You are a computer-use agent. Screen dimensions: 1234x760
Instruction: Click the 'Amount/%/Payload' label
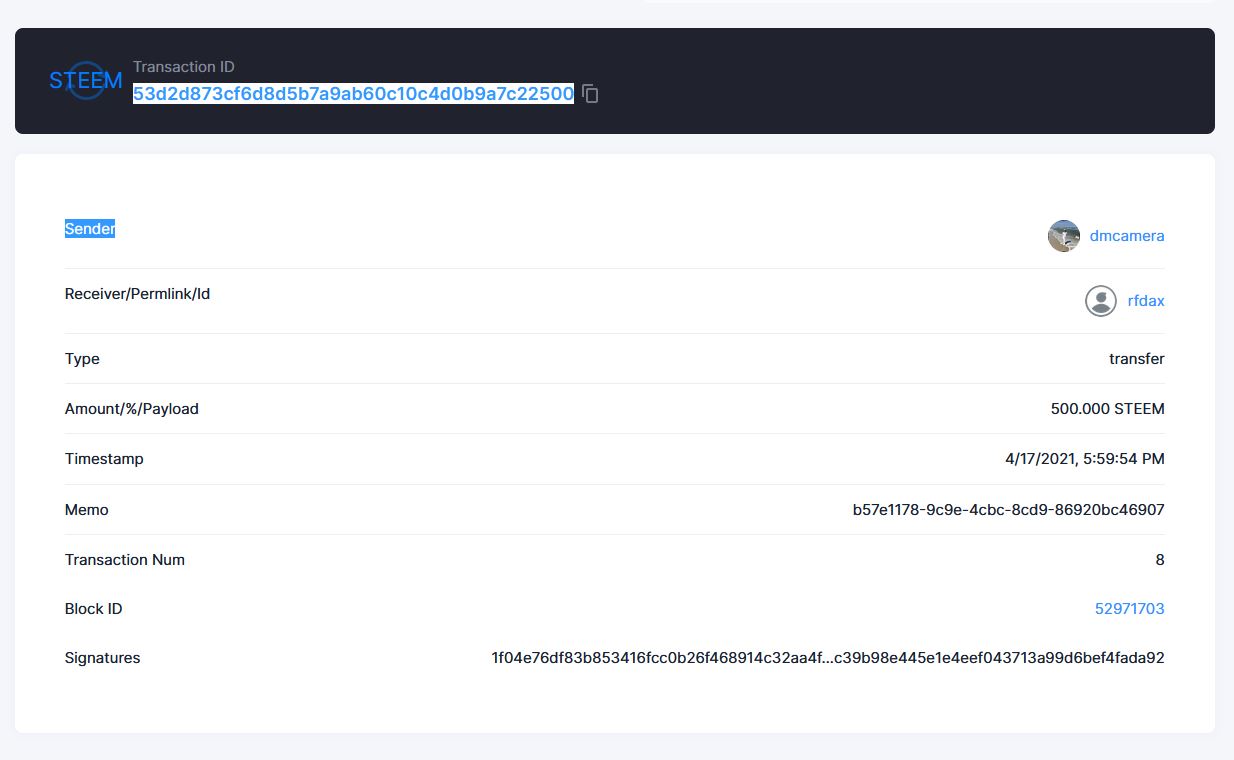132,409
